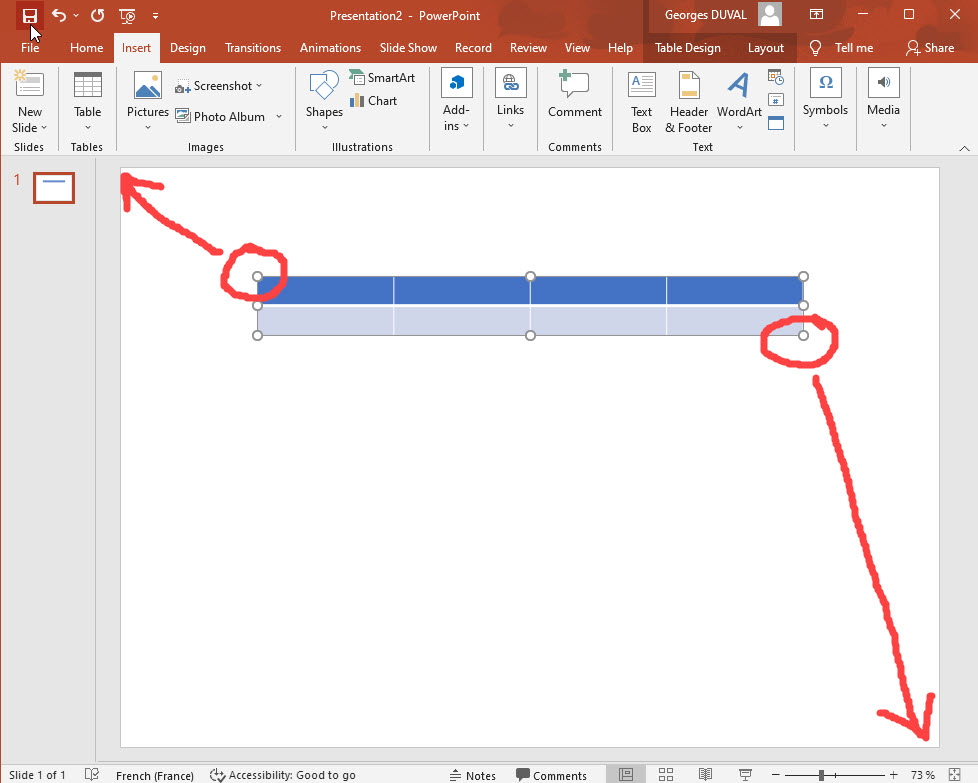This screenshot has height=783, width=978.
Task: Fit slide to current window icon
Action: coord(954,775)
